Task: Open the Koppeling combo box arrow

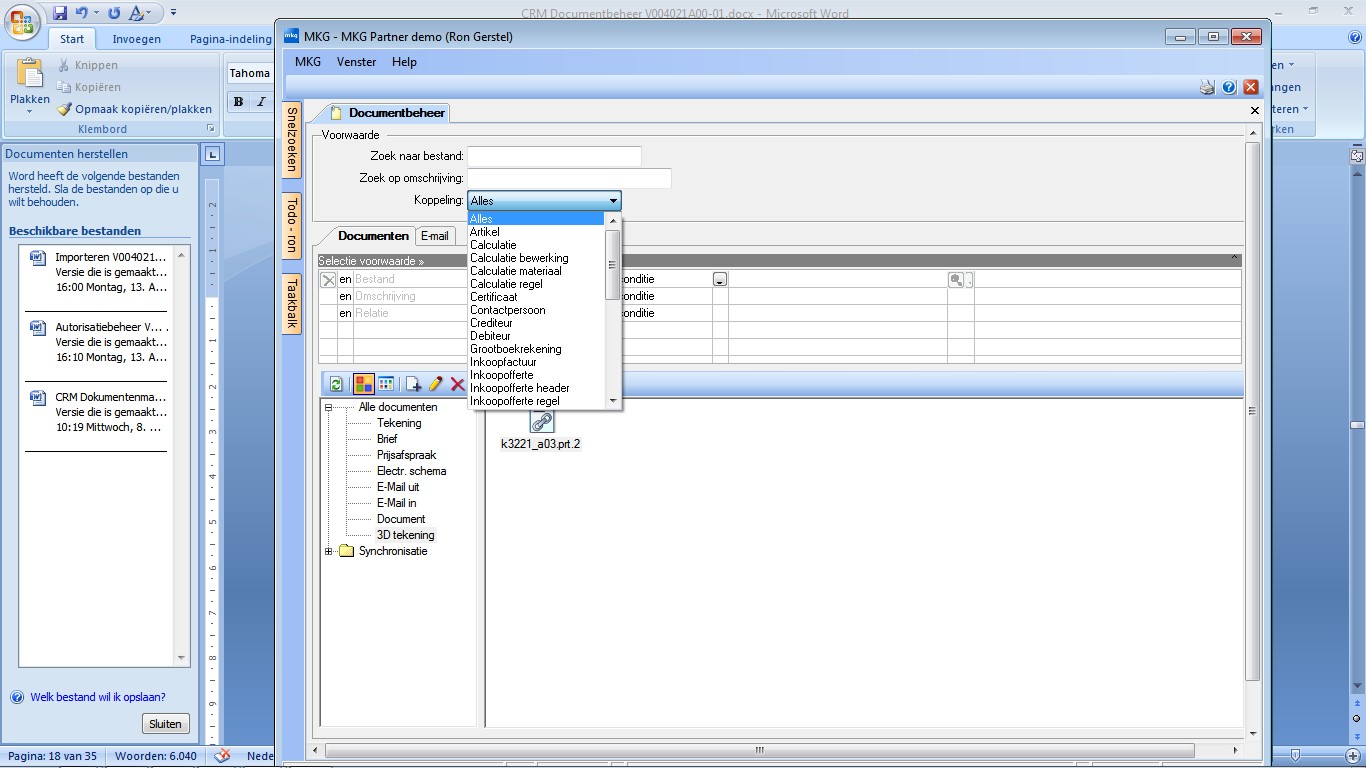Action: [x=613, y=201]
